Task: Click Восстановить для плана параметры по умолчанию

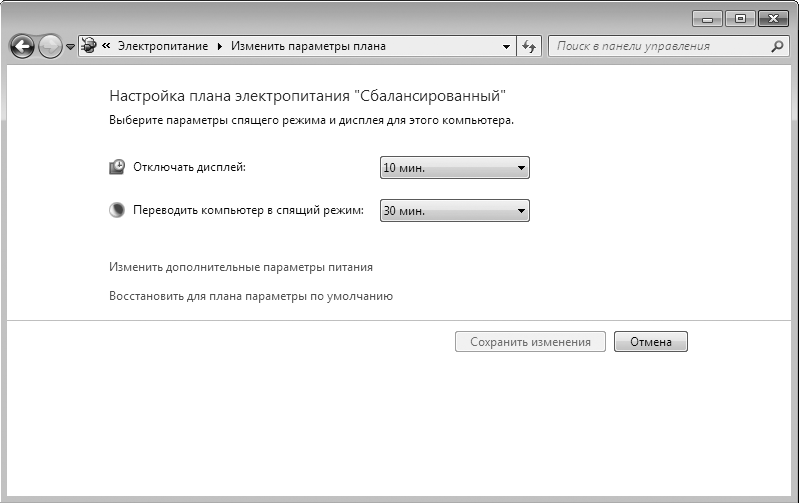Action: tap(251, 296)
